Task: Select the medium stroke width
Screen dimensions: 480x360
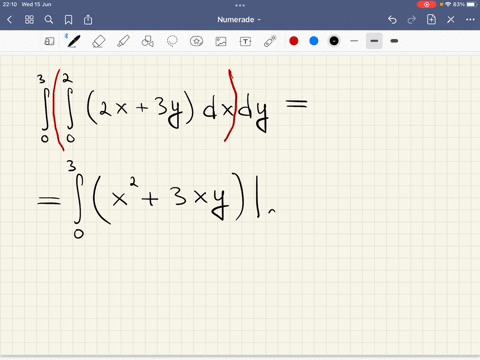Action: pos(374,41)
